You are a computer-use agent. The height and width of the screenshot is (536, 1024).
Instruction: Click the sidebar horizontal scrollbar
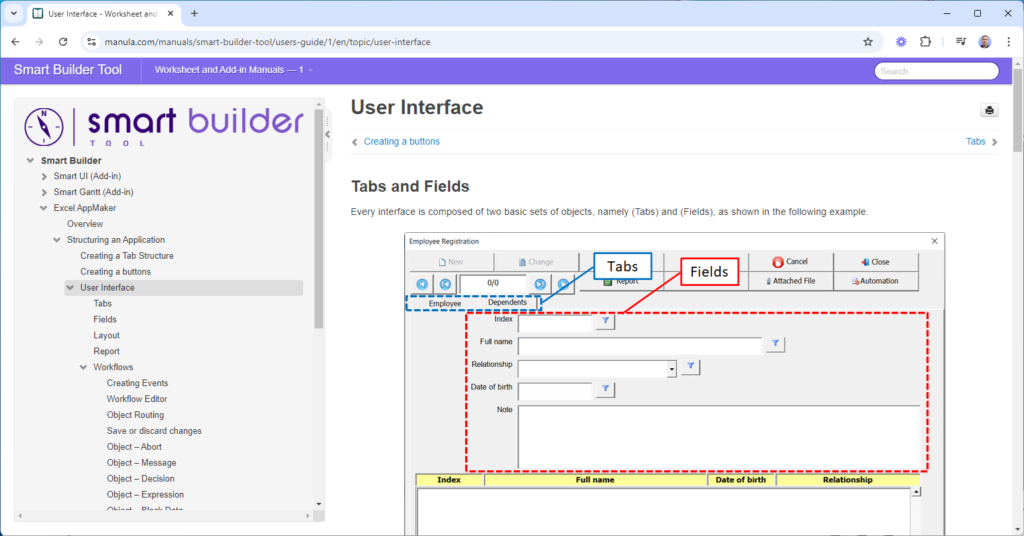coord(163,516)
